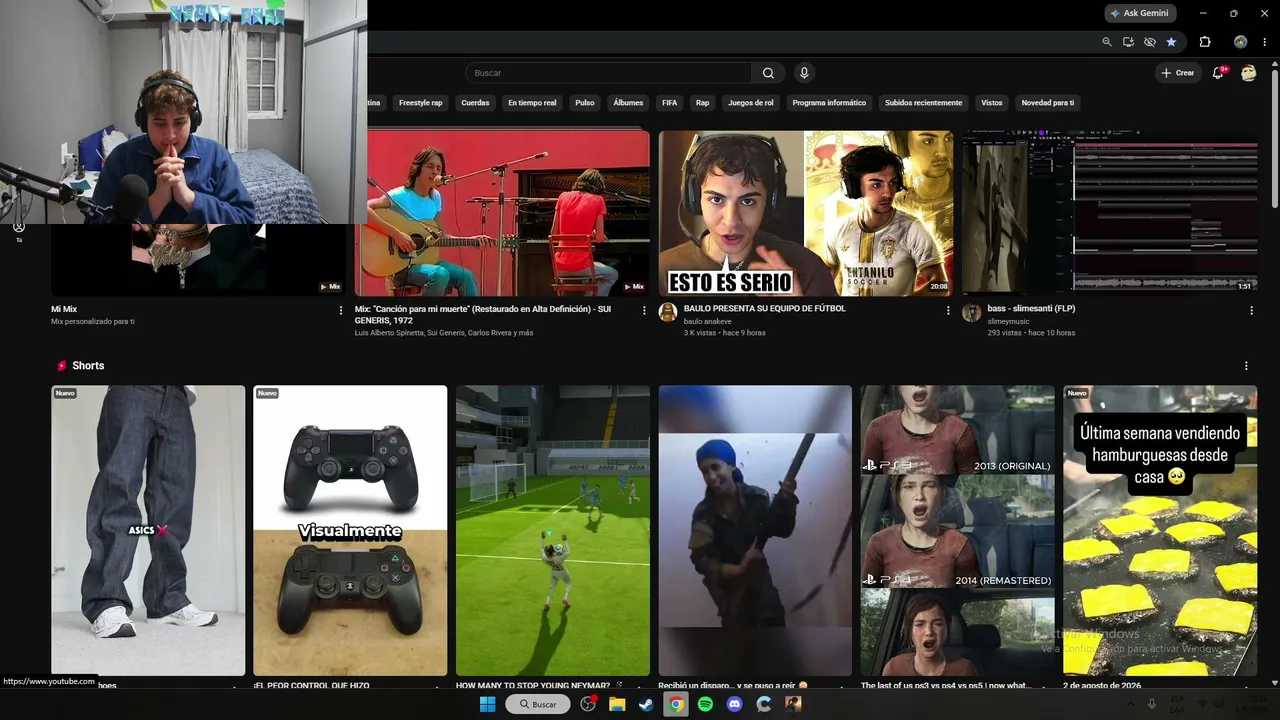1280x720 pixels.
Task: Open the Young Neymar football Short
Action: [553, 531]
